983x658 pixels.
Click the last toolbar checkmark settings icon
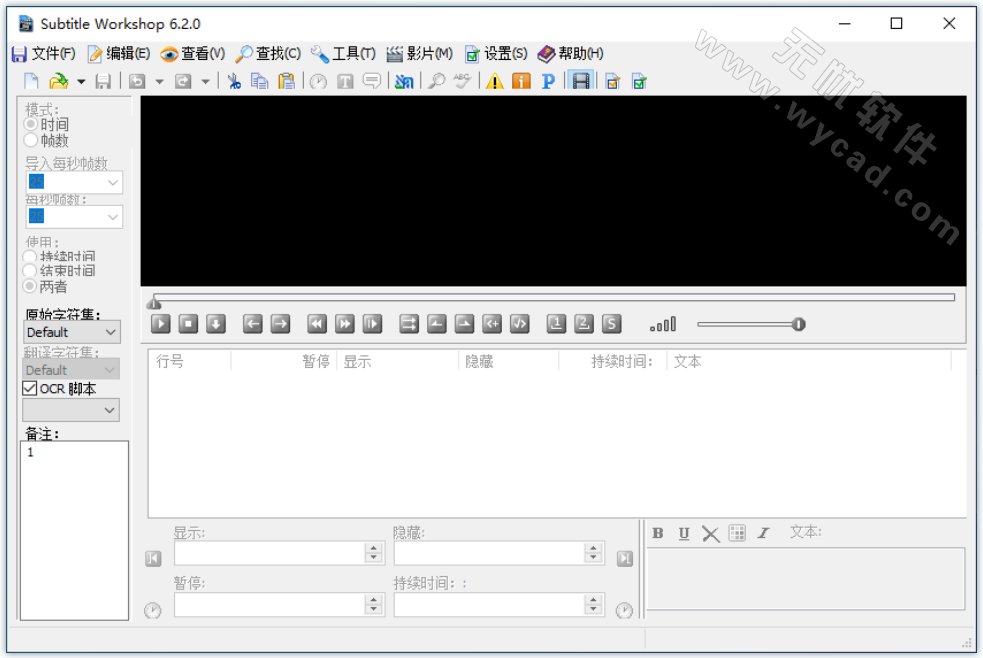click(639, 81)
